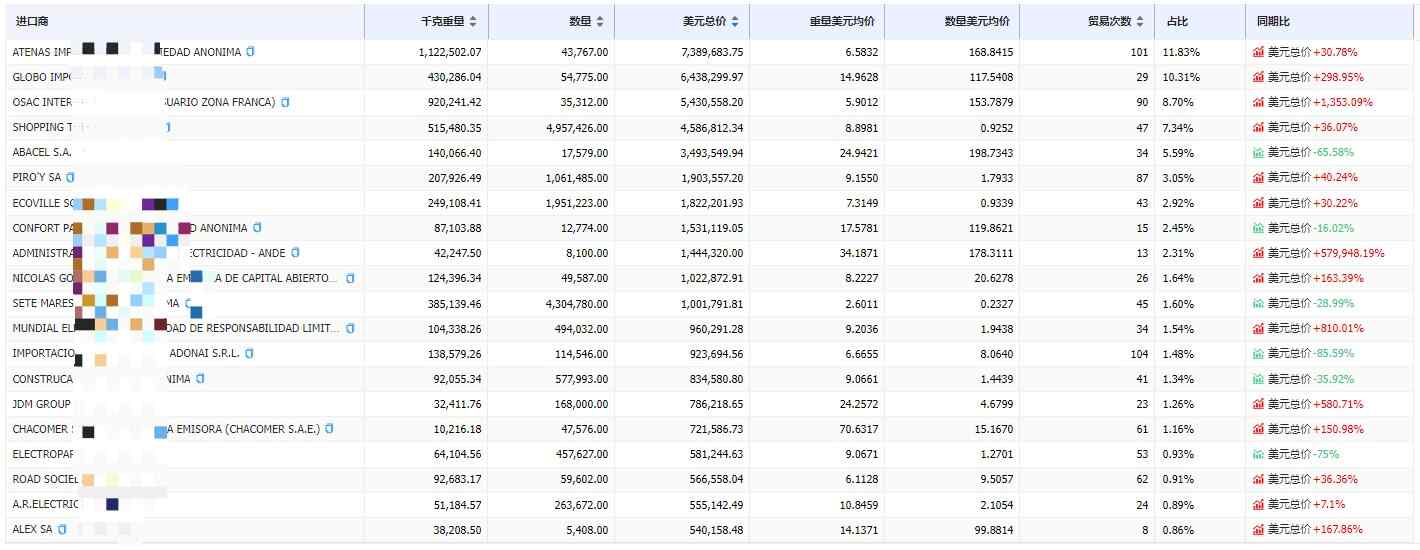Open trend chart icon for +1,353.09% row

1258,102
